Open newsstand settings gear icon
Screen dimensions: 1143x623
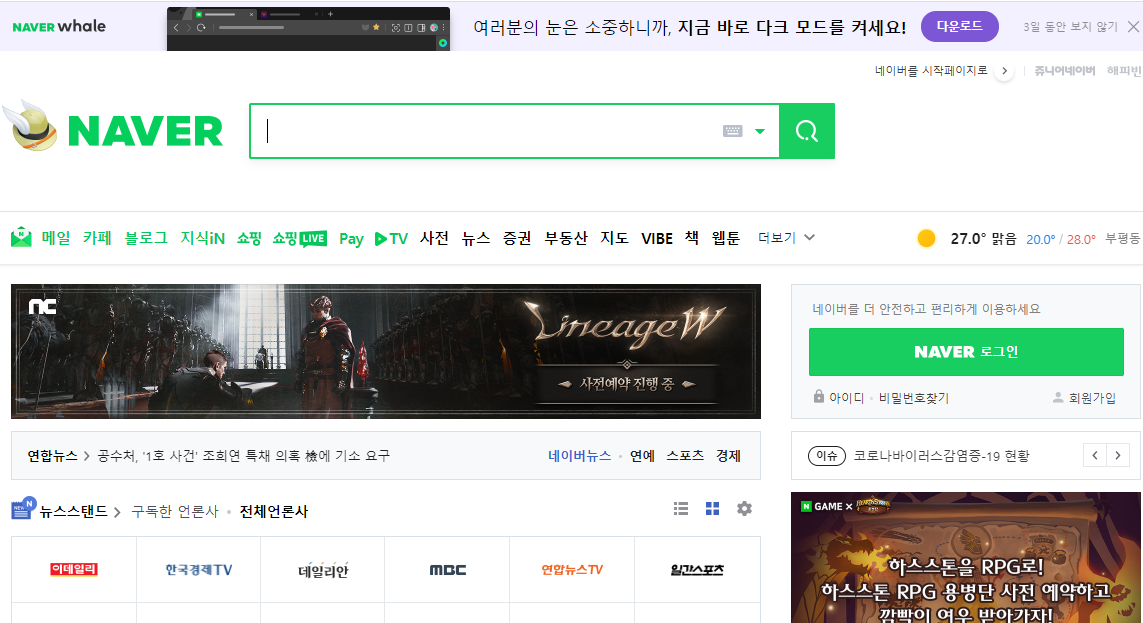point(744,509)
